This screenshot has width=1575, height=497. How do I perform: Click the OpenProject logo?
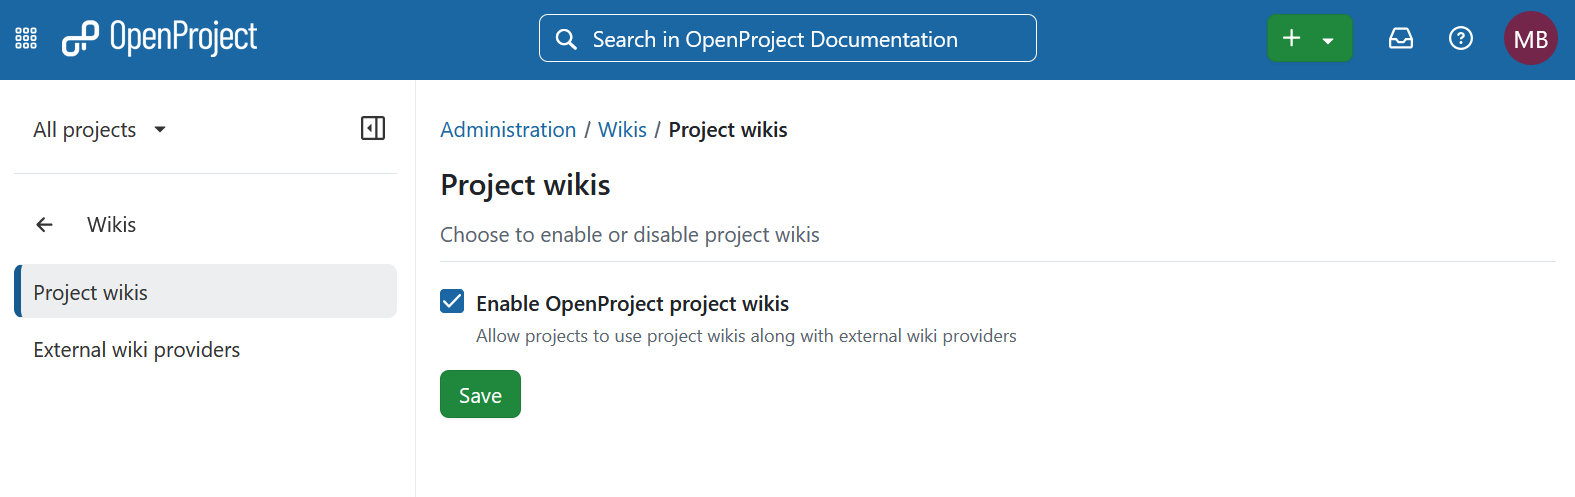[159, 38]
